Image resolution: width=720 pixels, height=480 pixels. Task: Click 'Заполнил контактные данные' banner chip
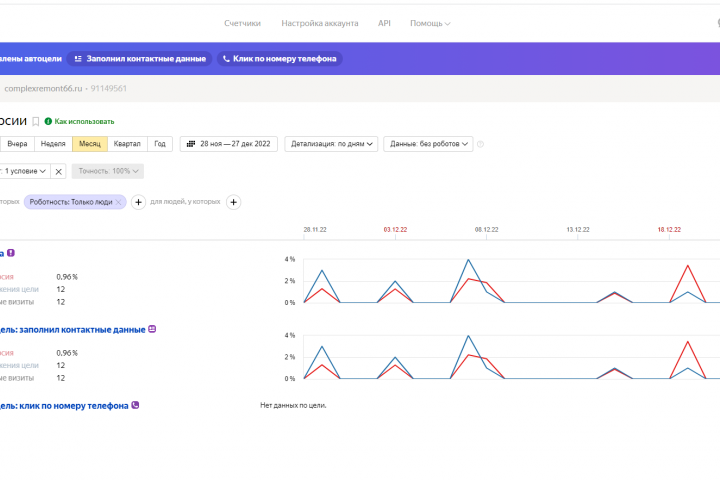click(140, 59)
